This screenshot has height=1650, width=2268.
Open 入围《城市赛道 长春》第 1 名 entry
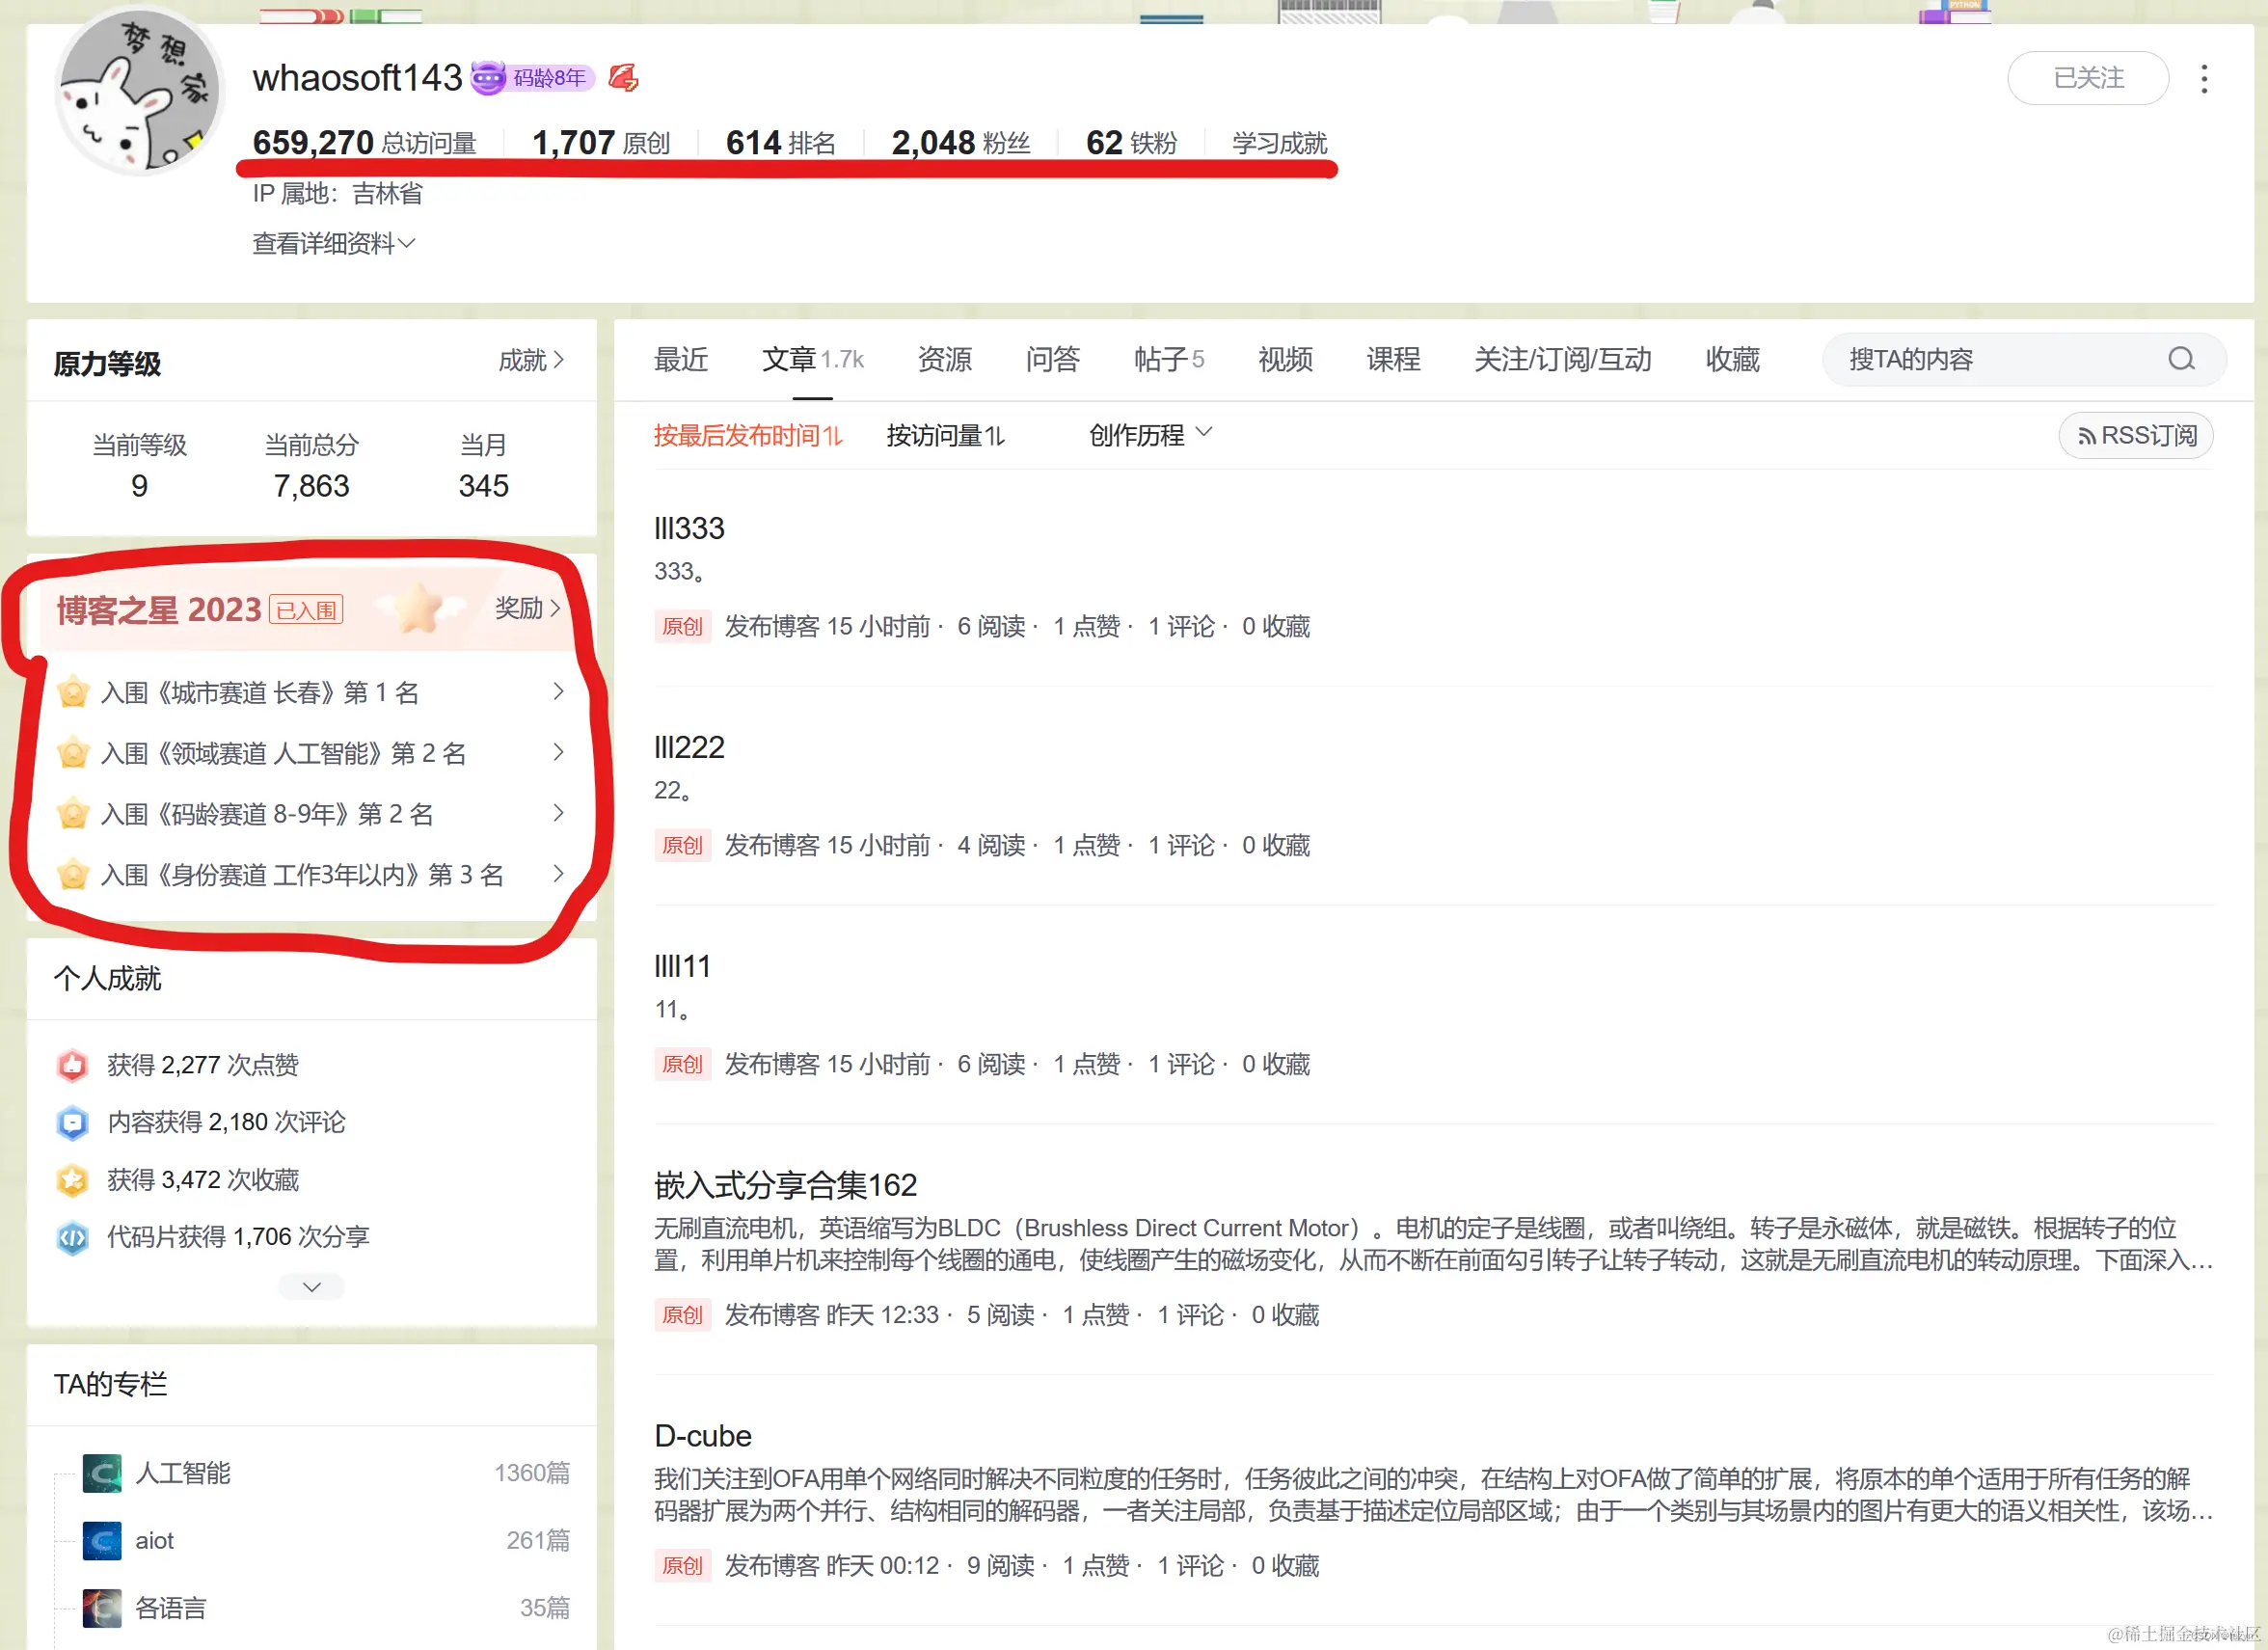coord(311,692)
